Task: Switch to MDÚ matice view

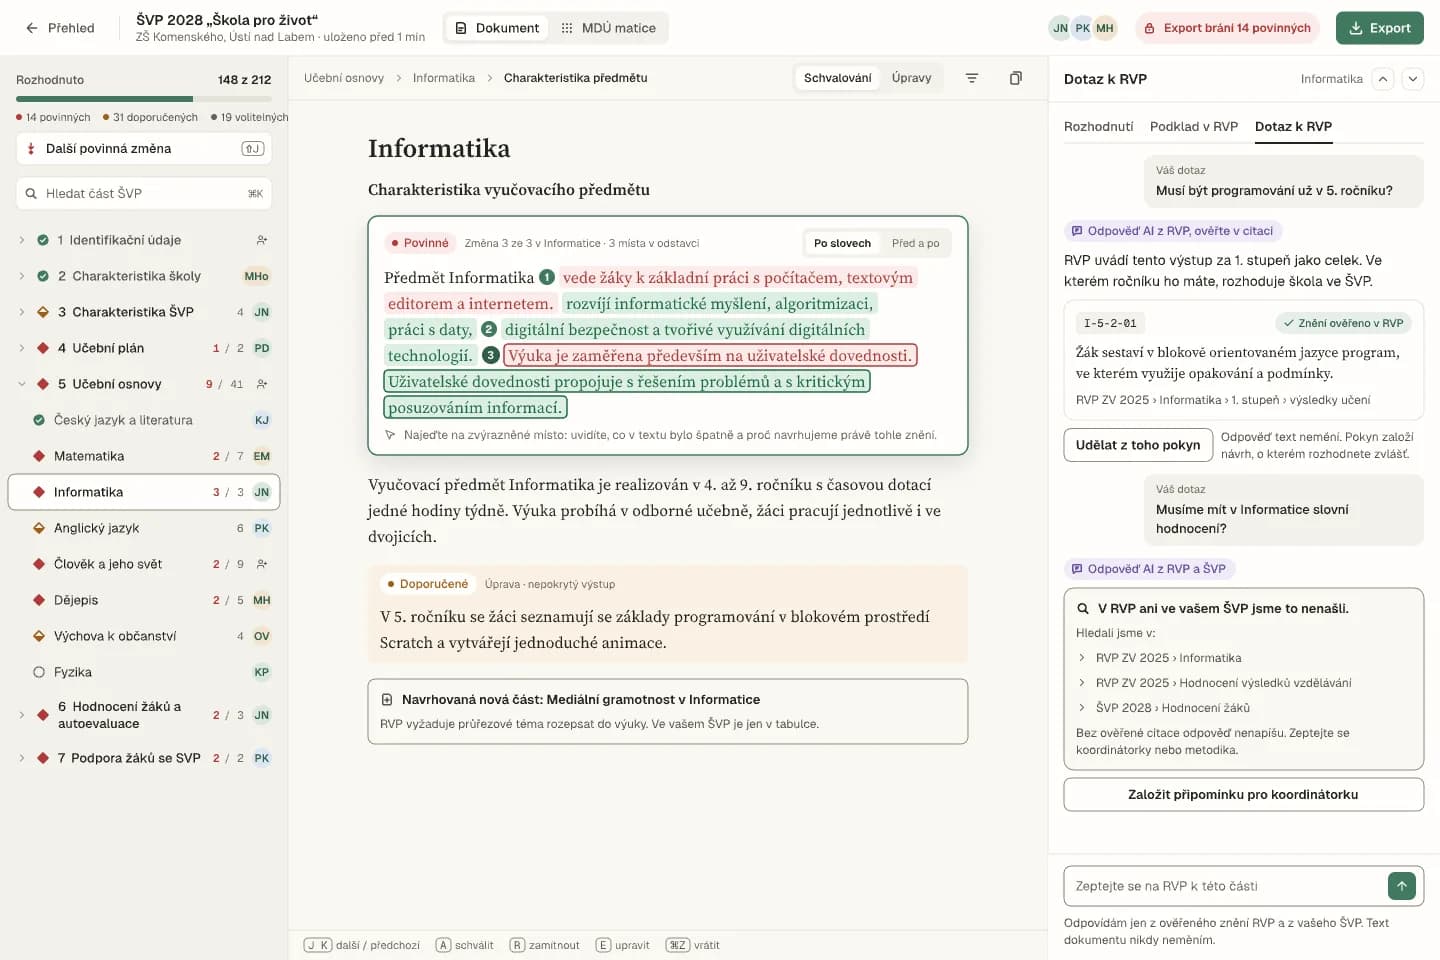Action: [x=608, y=28]
